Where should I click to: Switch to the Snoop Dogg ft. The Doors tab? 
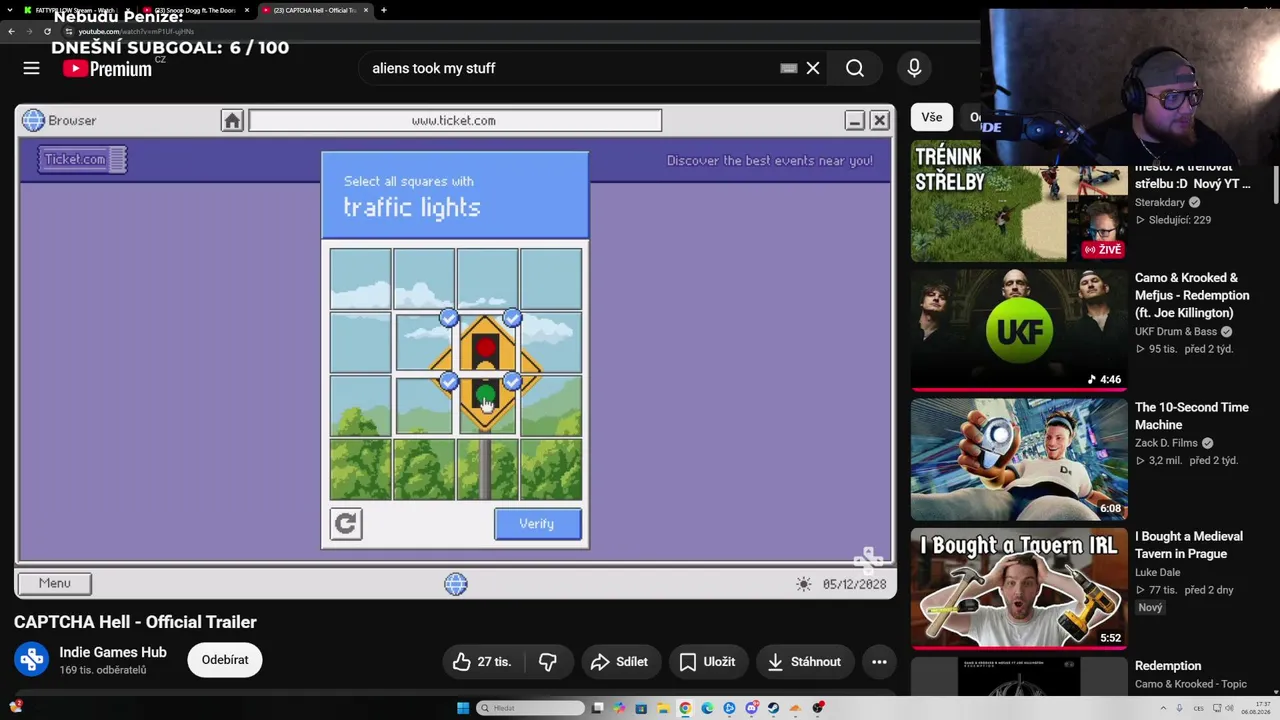(x=194, y=10)
